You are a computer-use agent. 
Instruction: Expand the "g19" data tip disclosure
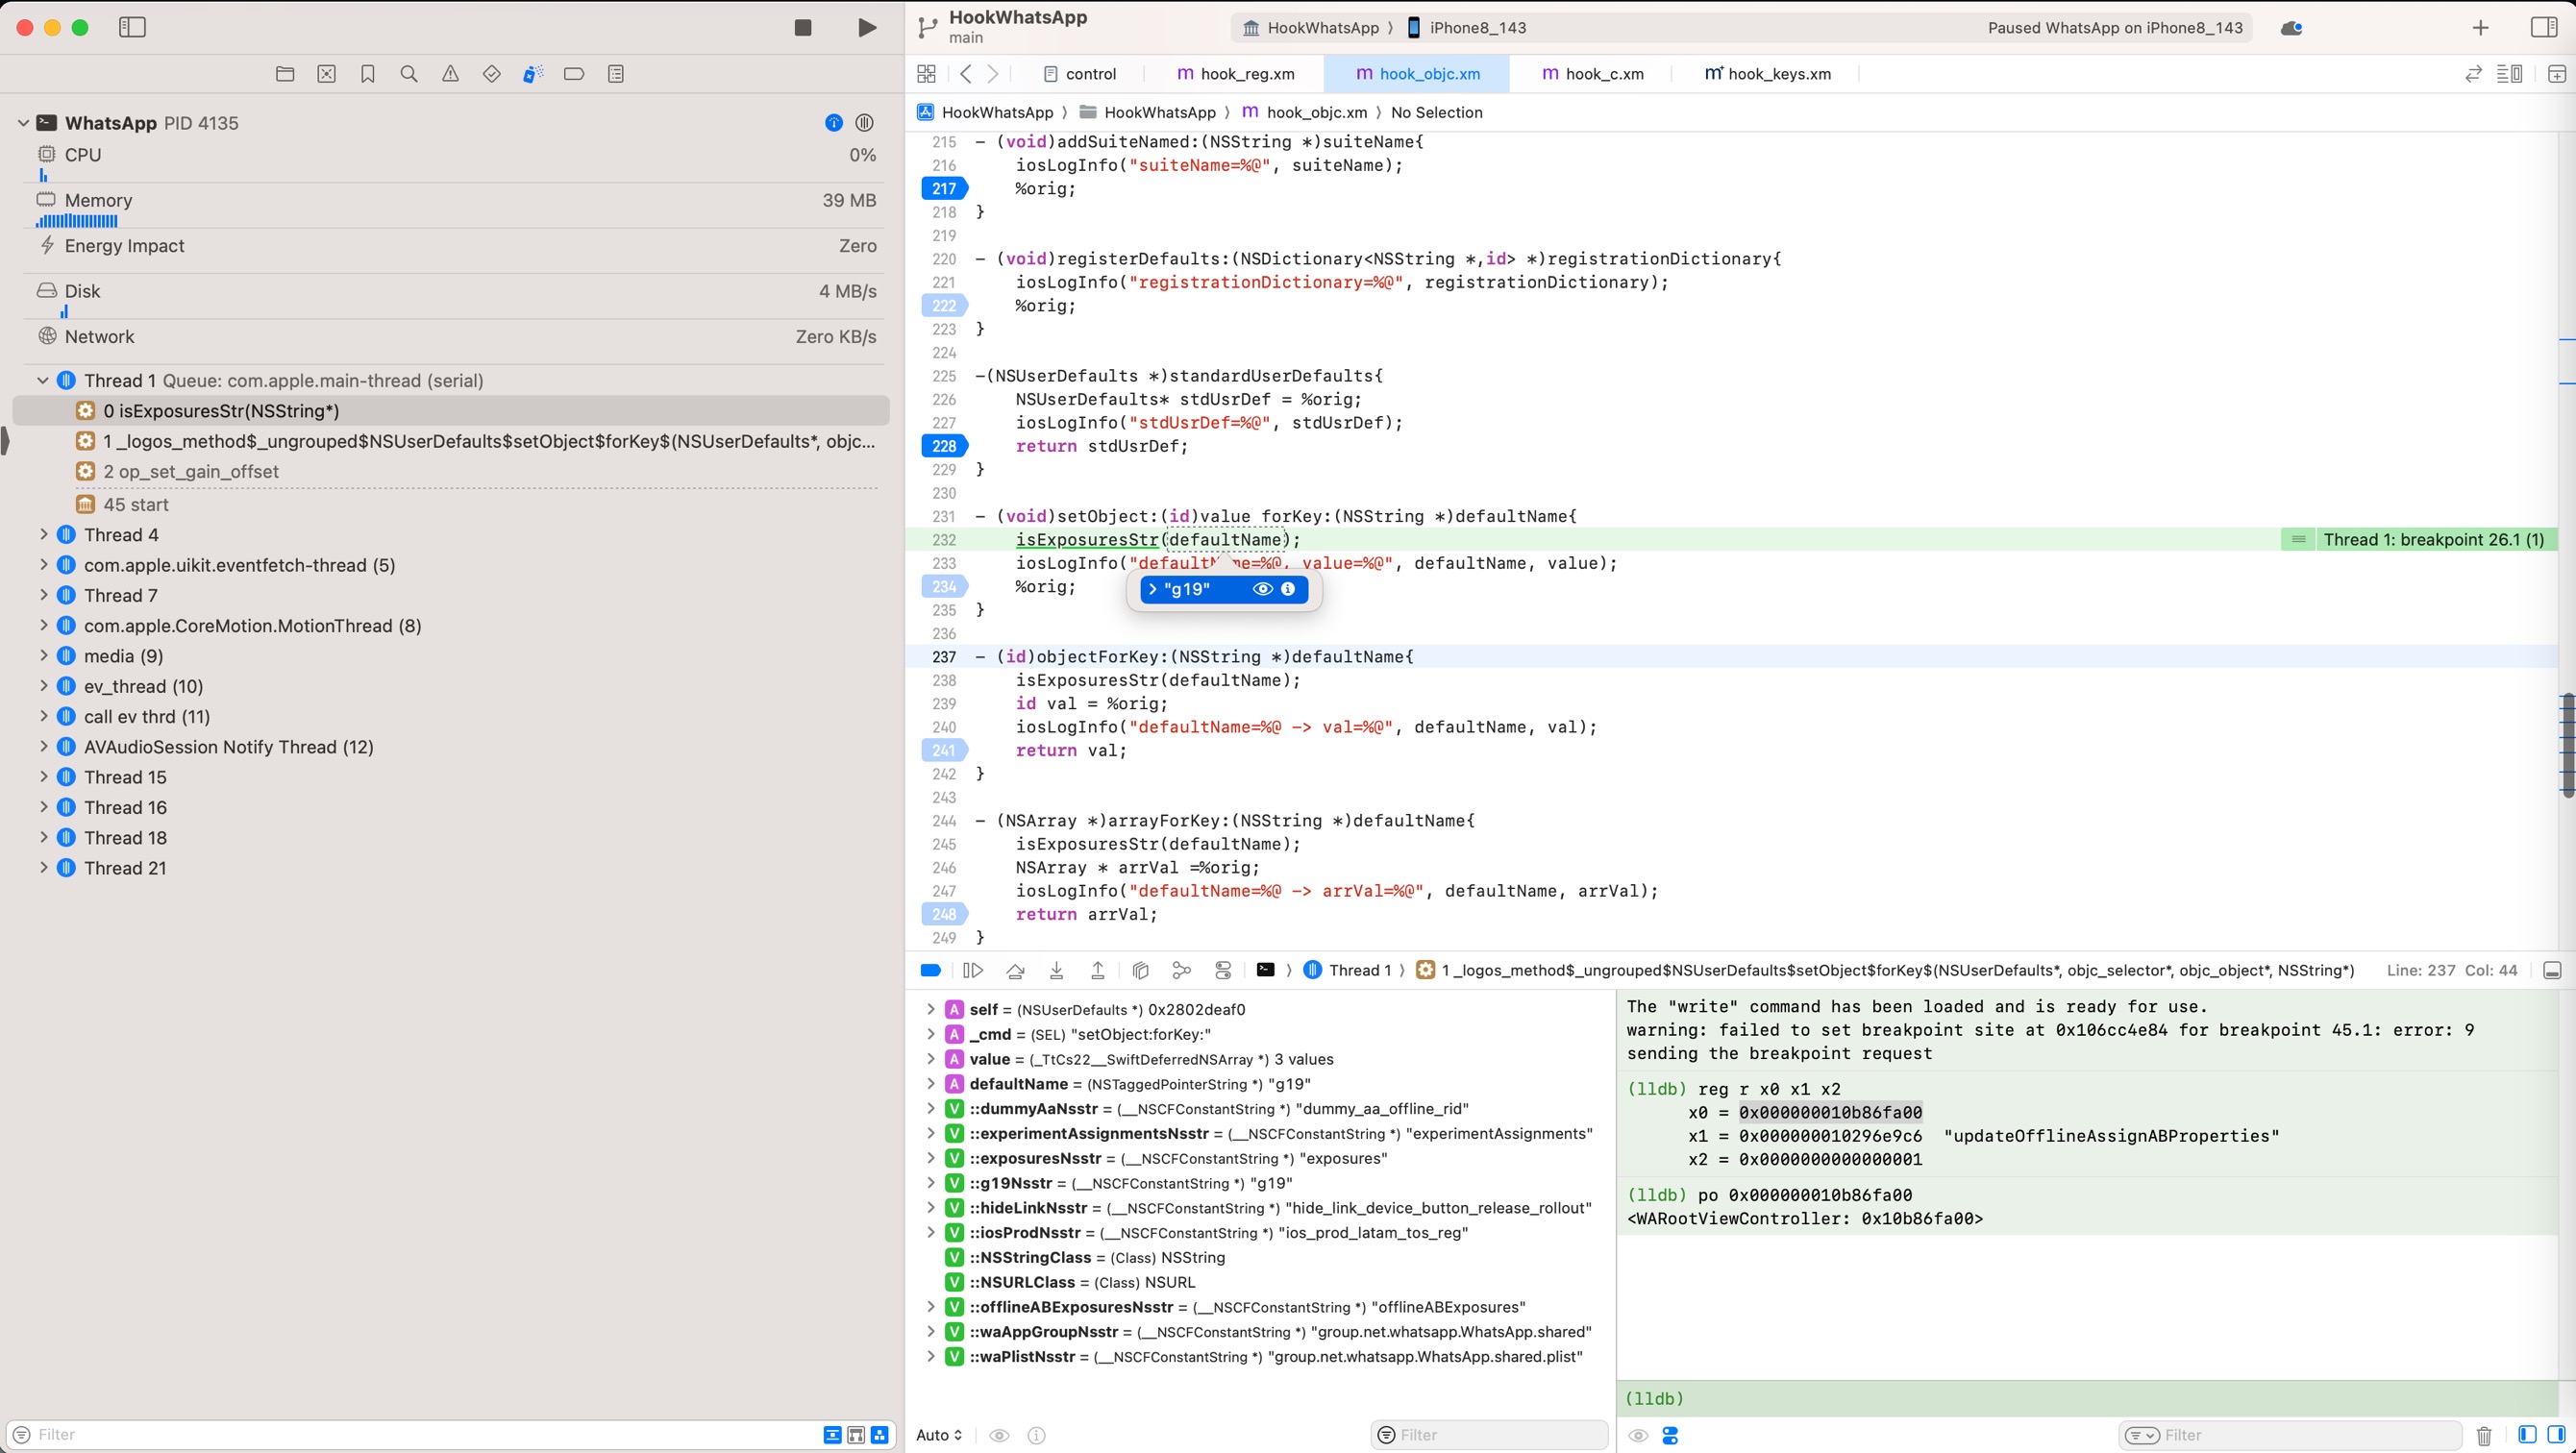coord(1153,589)
